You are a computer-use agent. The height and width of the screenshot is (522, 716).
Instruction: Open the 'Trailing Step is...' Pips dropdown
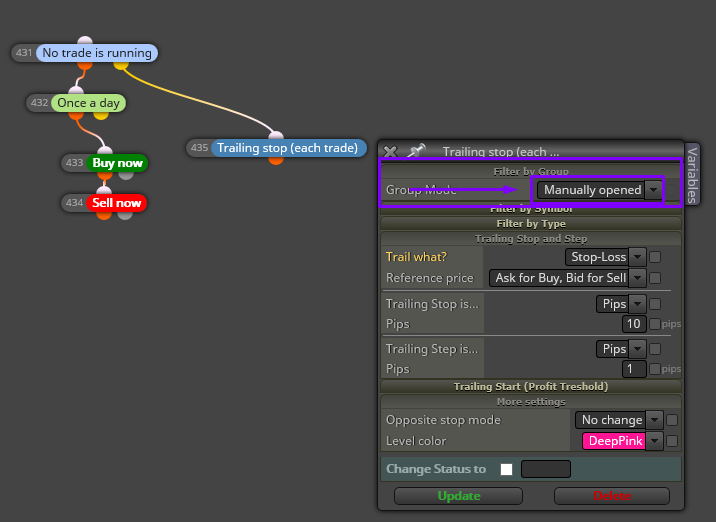[621, 349]
